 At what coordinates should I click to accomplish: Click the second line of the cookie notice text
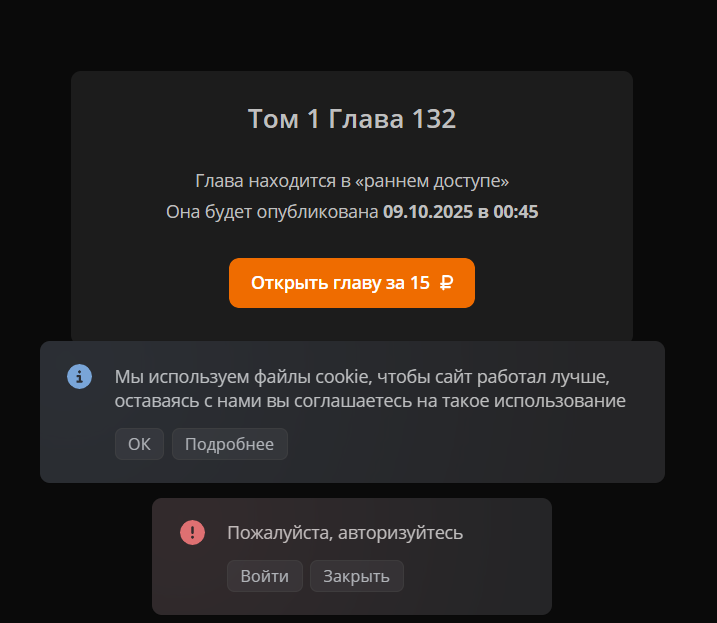coord(370,401)
